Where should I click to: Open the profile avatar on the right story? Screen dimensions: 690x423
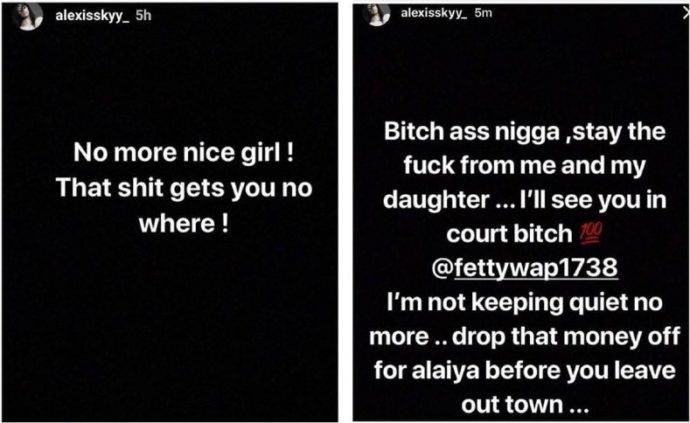(377, 15)
